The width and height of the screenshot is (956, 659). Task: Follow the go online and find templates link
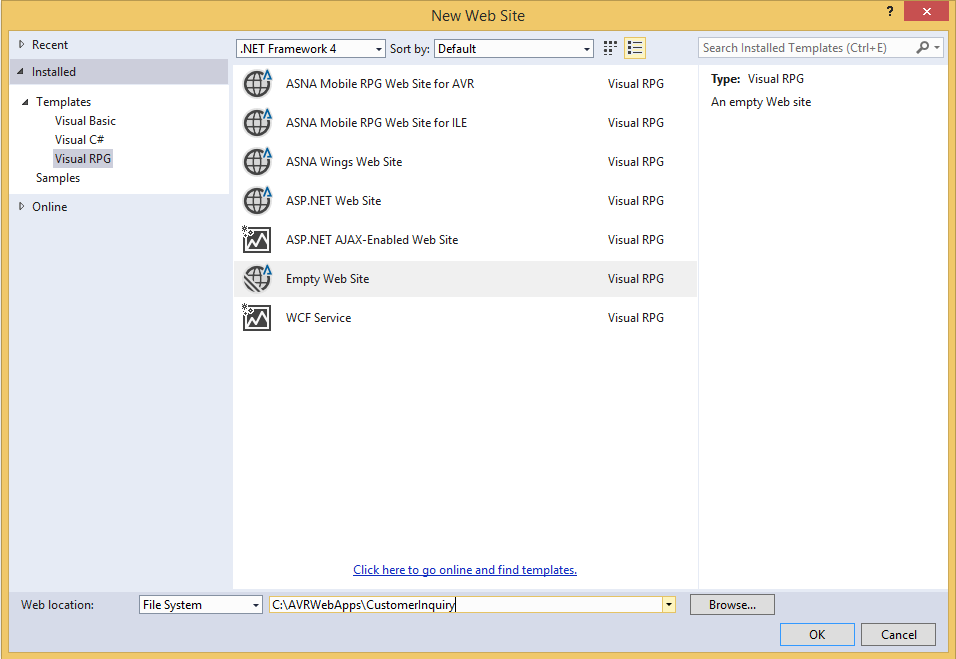tap(465, 569)
